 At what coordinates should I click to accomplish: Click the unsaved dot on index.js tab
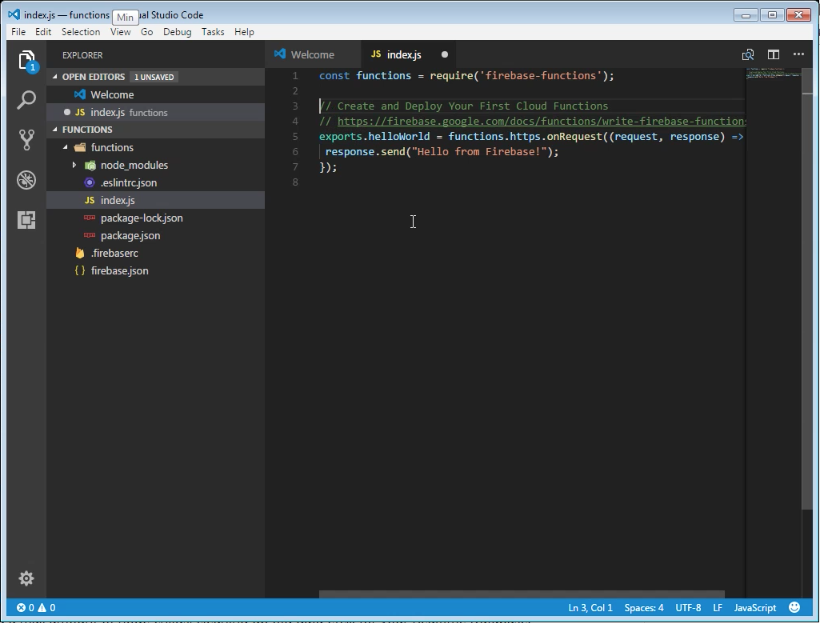tap(445, 54)
